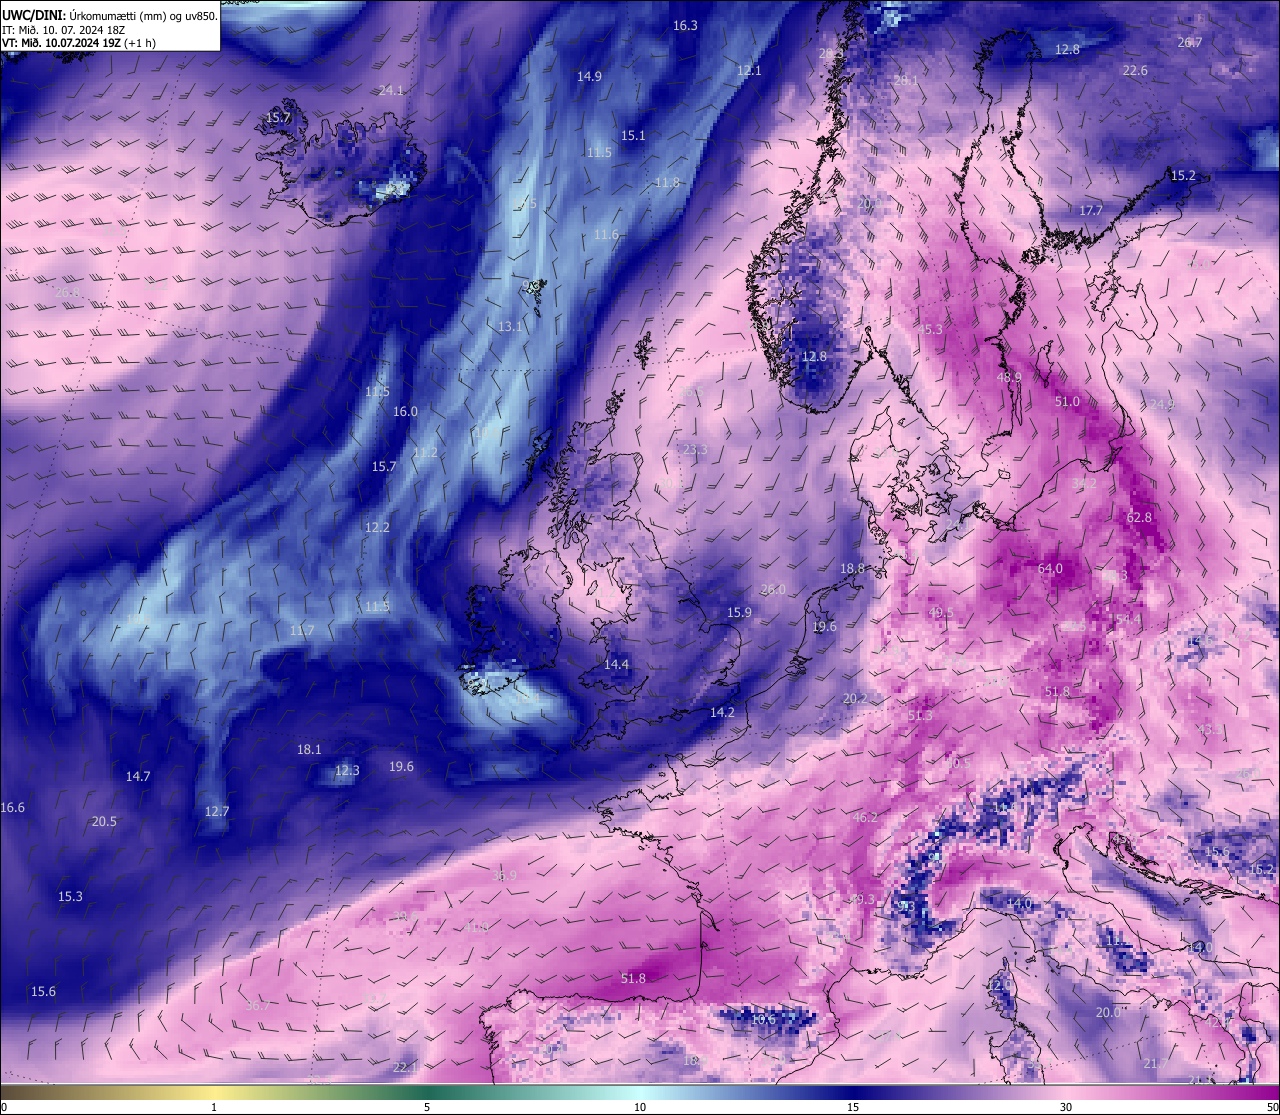Click the color scale tick labeled 0
The width and height of the screenshot is (1280, 1115).
click(4, 1107)
